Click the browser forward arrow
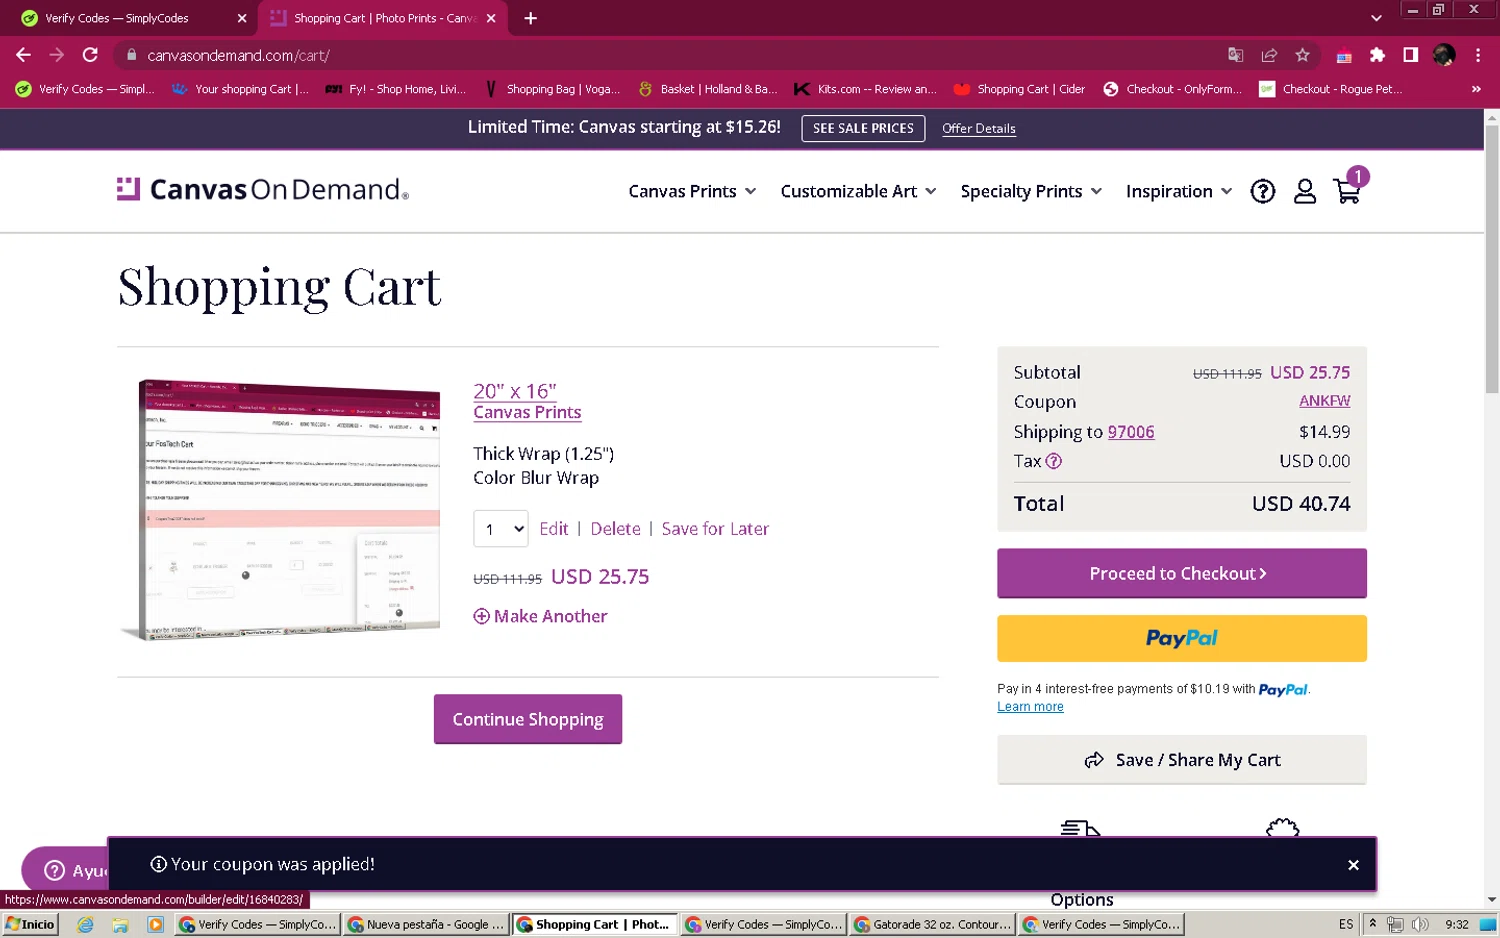Image resolution: width=1500 pixels, height=938 pixels. (x=56, y=55)
